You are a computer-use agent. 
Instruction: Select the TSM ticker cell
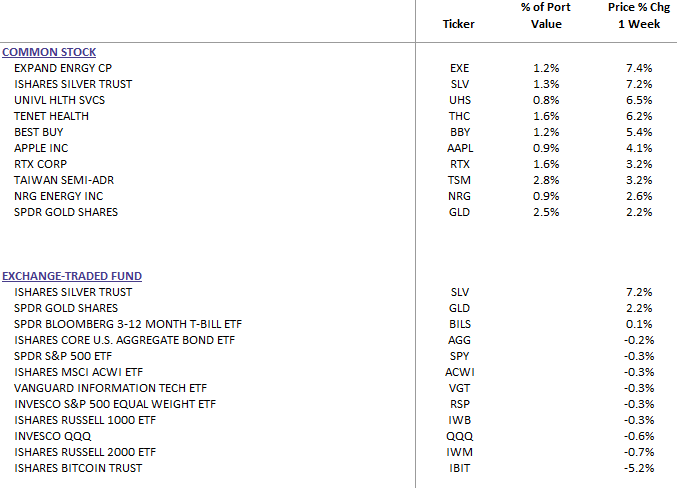coord(459,180)
